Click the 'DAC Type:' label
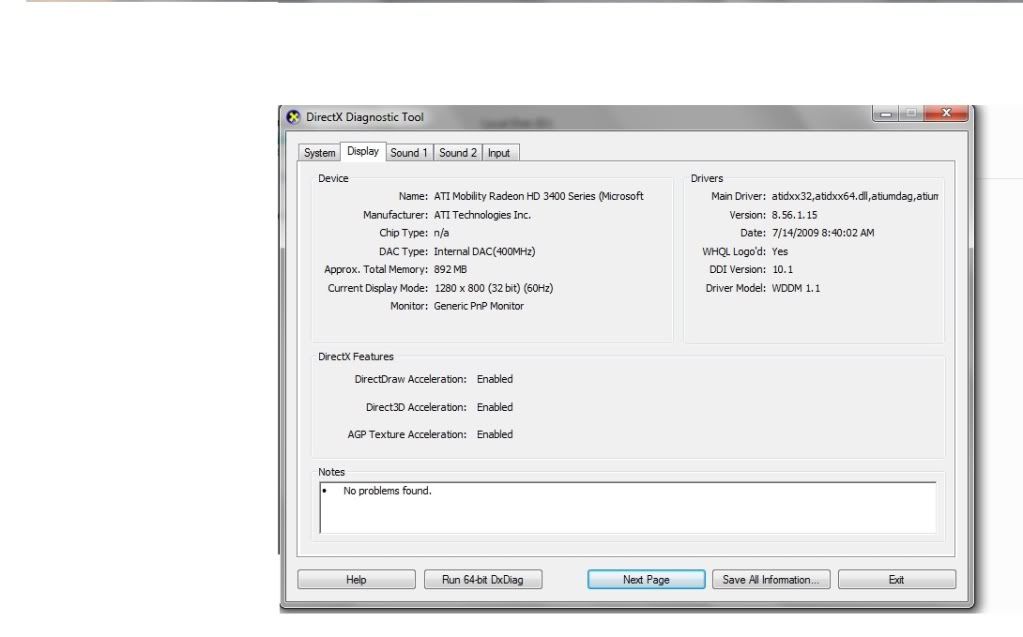Screen dimensions: 1023x637 coord(403,251)
